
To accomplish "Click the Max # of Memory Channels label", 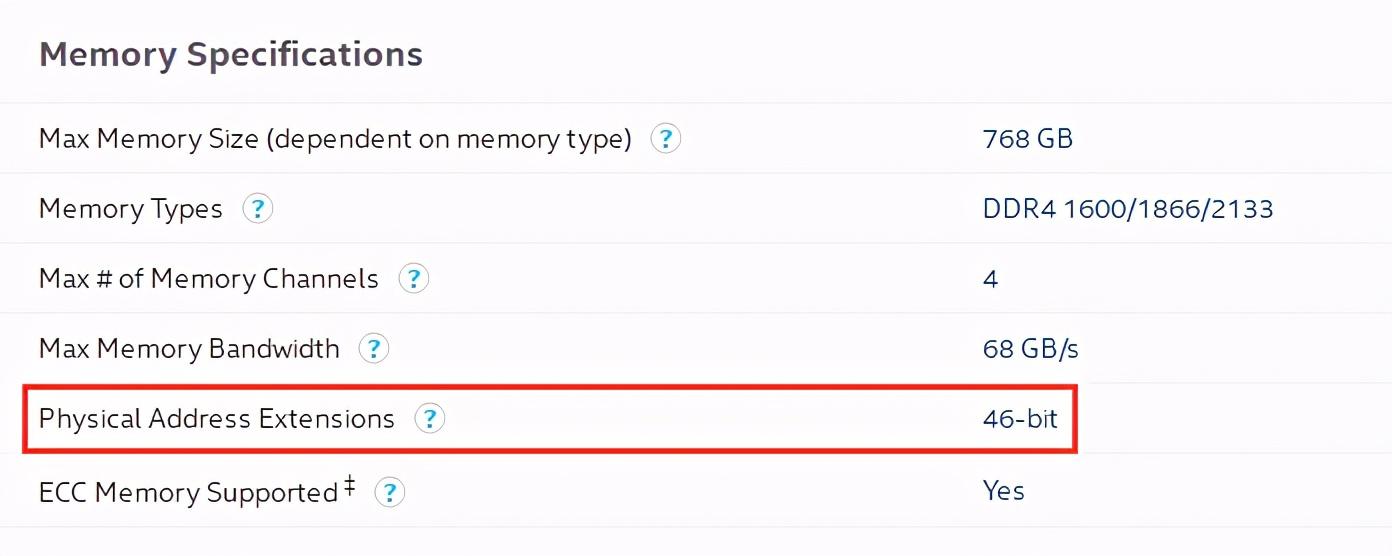I will (x=209, y=278).
